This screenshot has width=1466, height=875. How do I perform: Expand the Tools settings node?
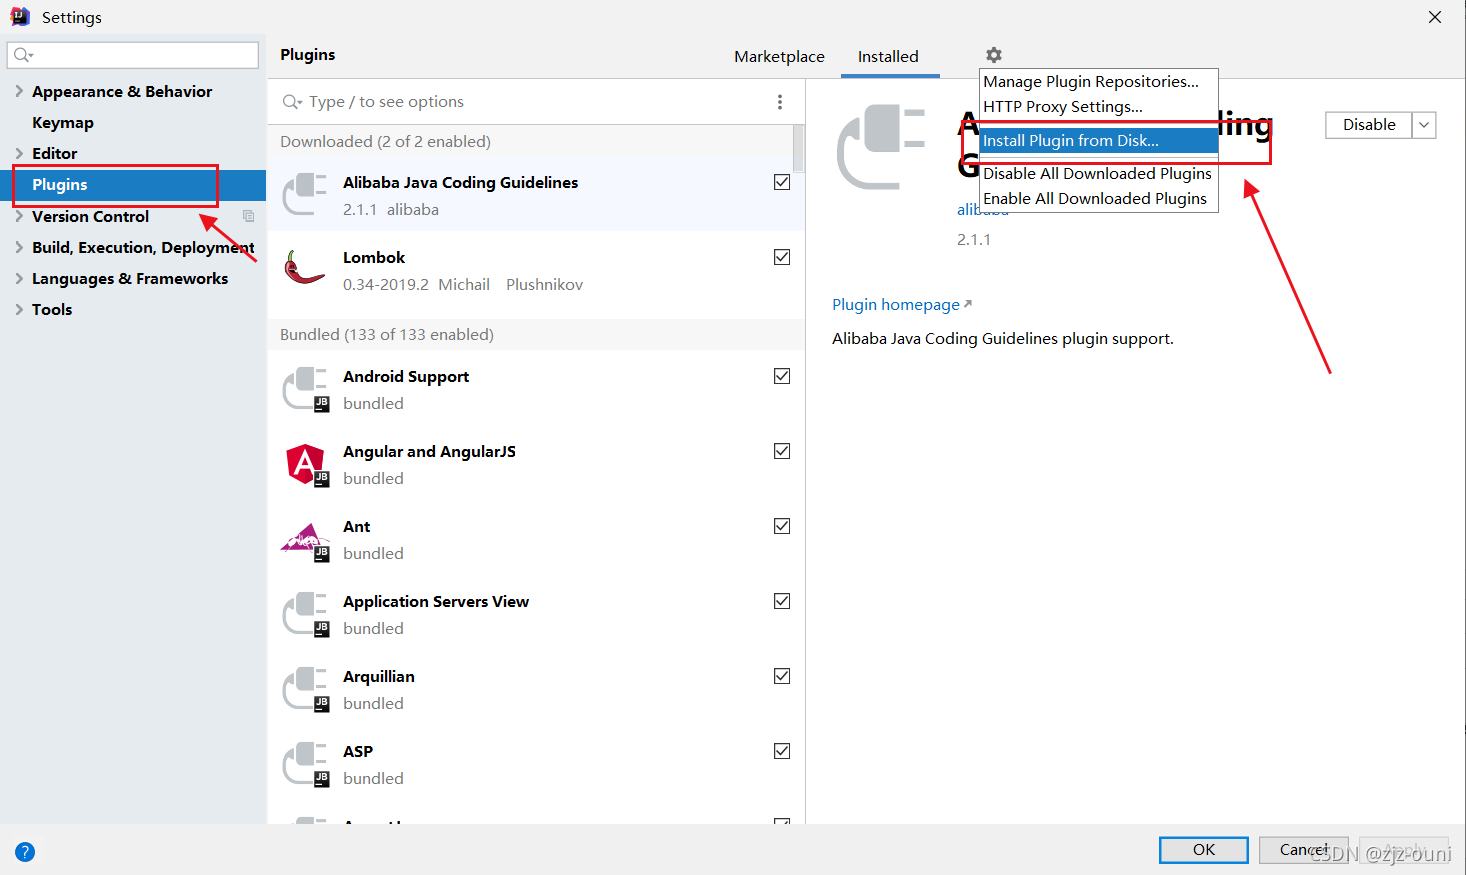click(19, 309)
